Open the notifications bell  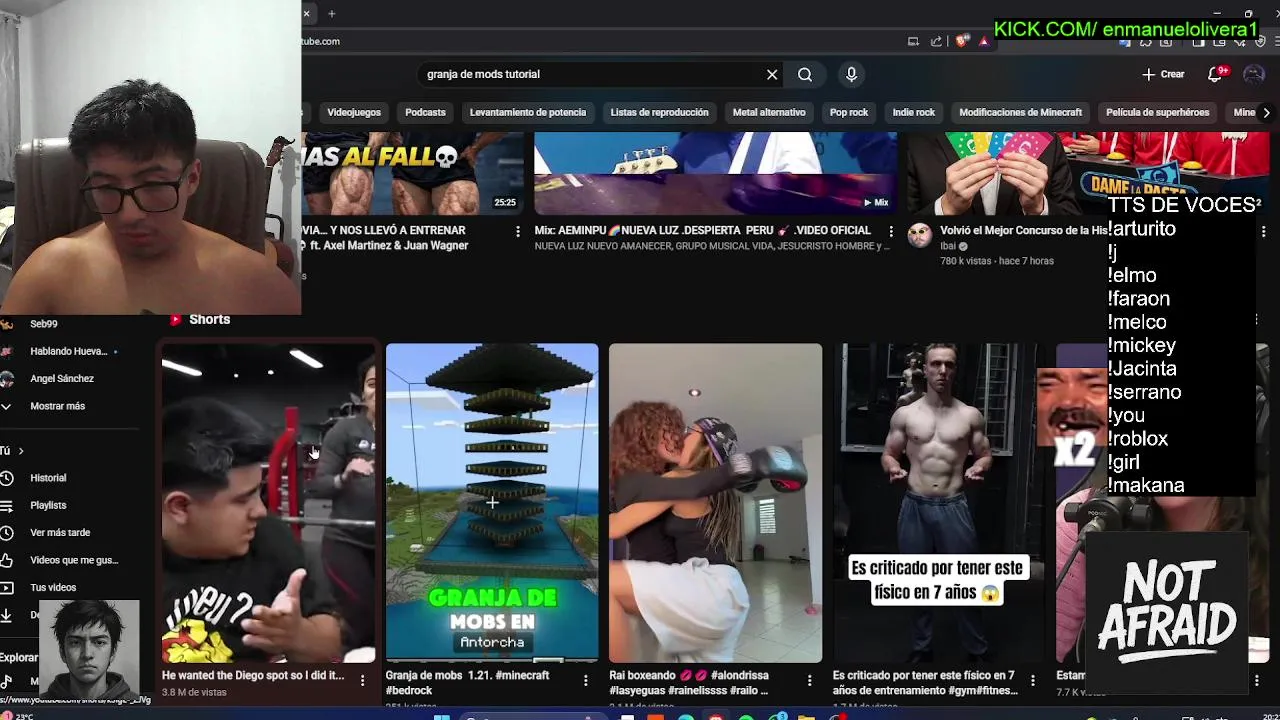(x=1216, y=74)
